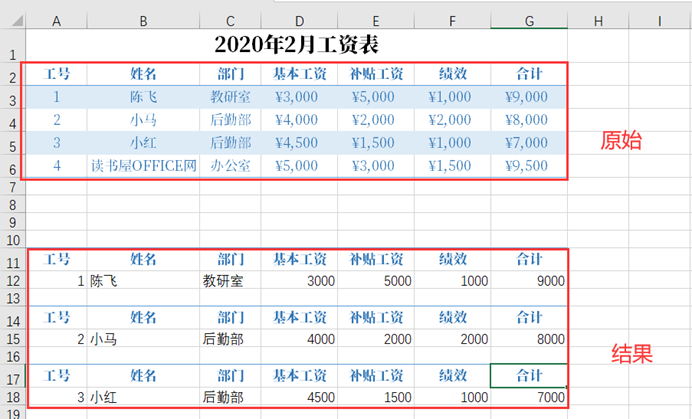The image size is (692, 419).
Task: Click cell showing ¥4,500
Action: pyautogui.click(x=299, y=143)
